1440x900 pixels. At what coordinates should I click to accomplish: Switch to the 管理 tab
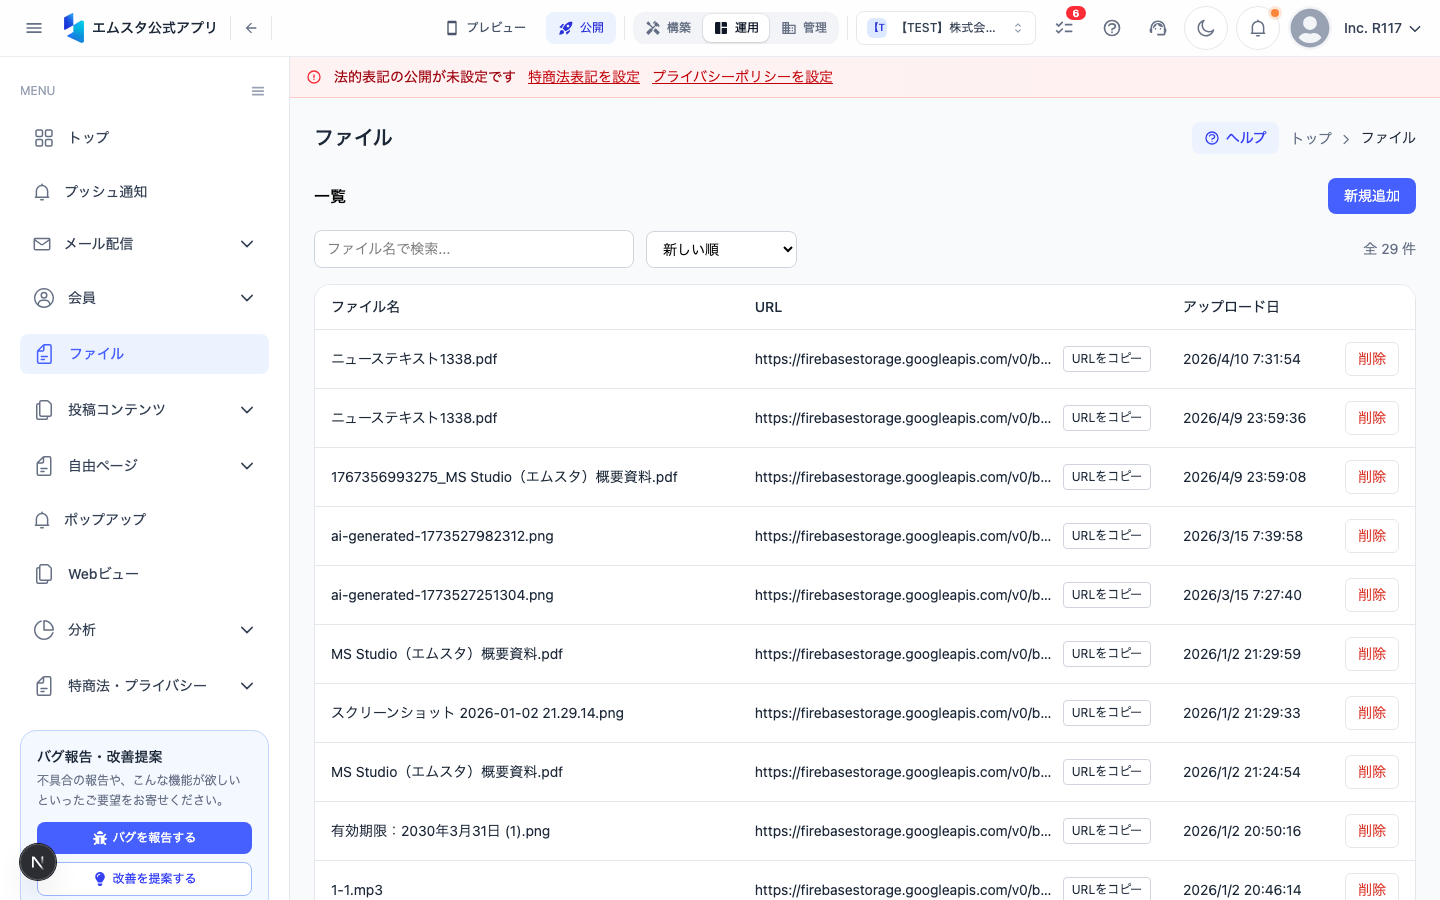(x=804, y=28)
